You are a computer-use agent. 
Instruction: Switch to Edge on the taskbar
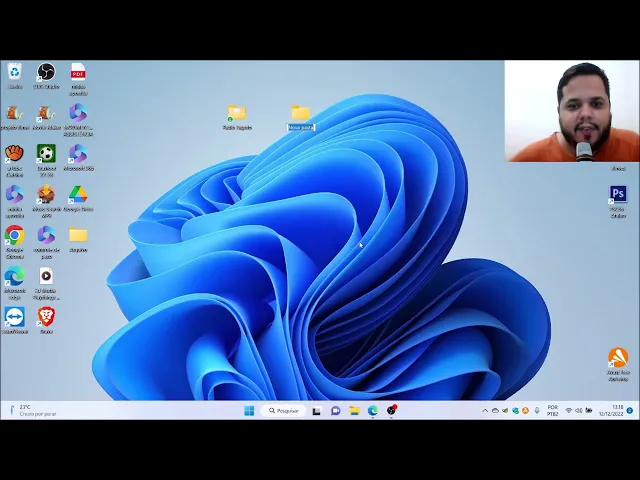tap(373, 411)
